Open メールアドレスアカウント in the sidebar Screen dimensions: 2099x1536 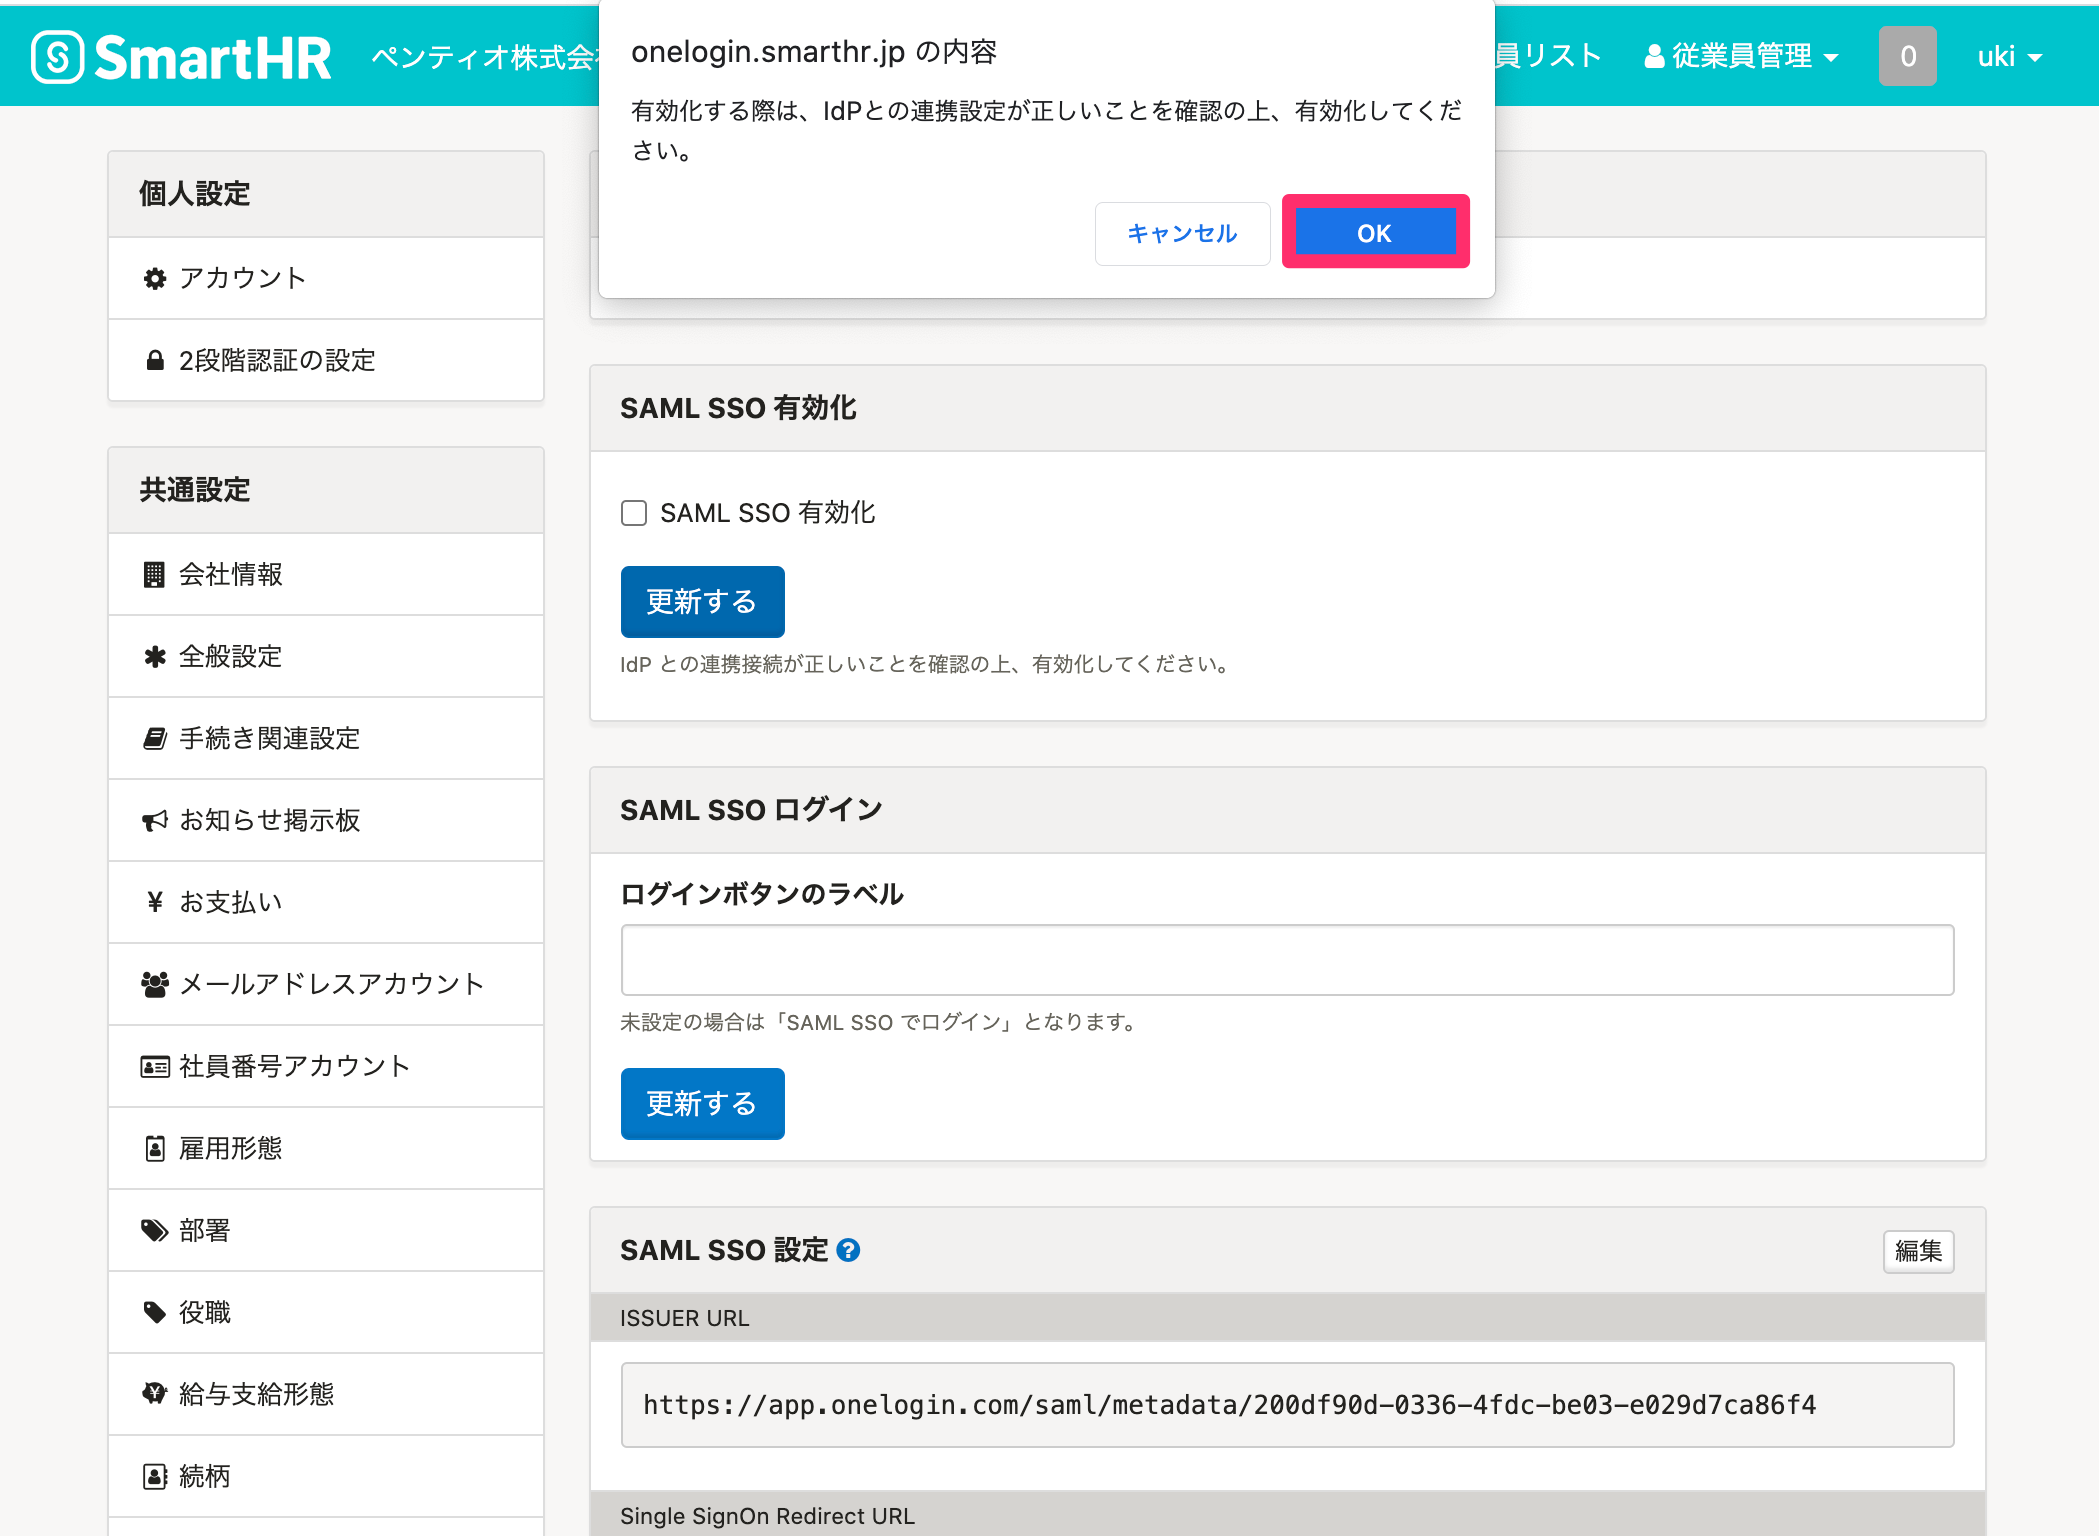[x=326, y=984]
